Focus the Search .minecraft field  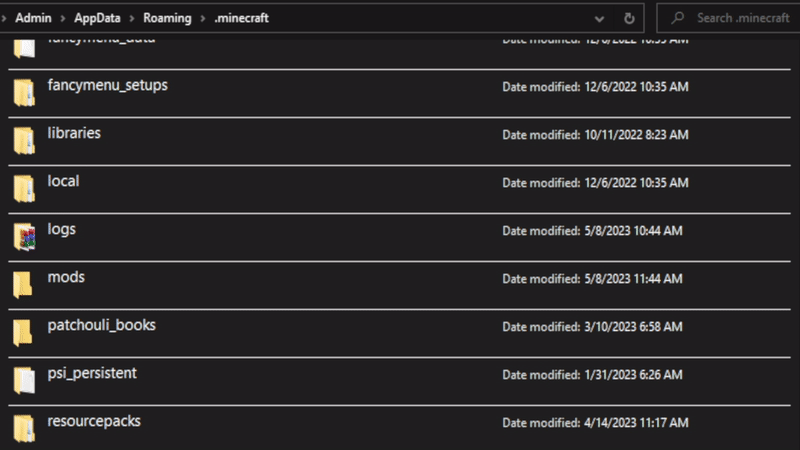[730, 18]
